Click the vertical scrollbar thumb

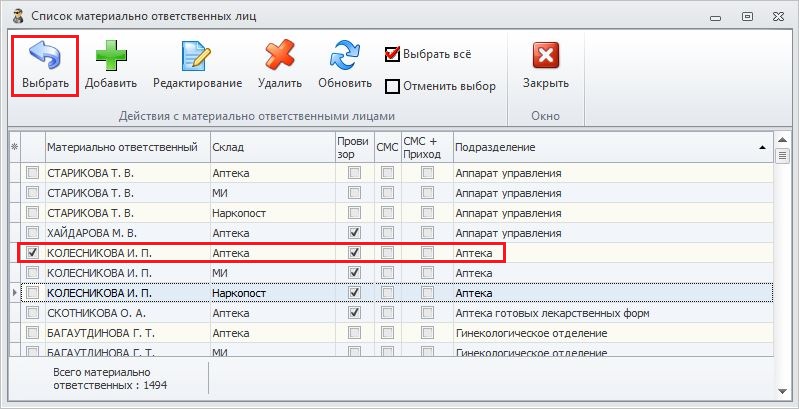pyautogui.click(x=784, y=156)
